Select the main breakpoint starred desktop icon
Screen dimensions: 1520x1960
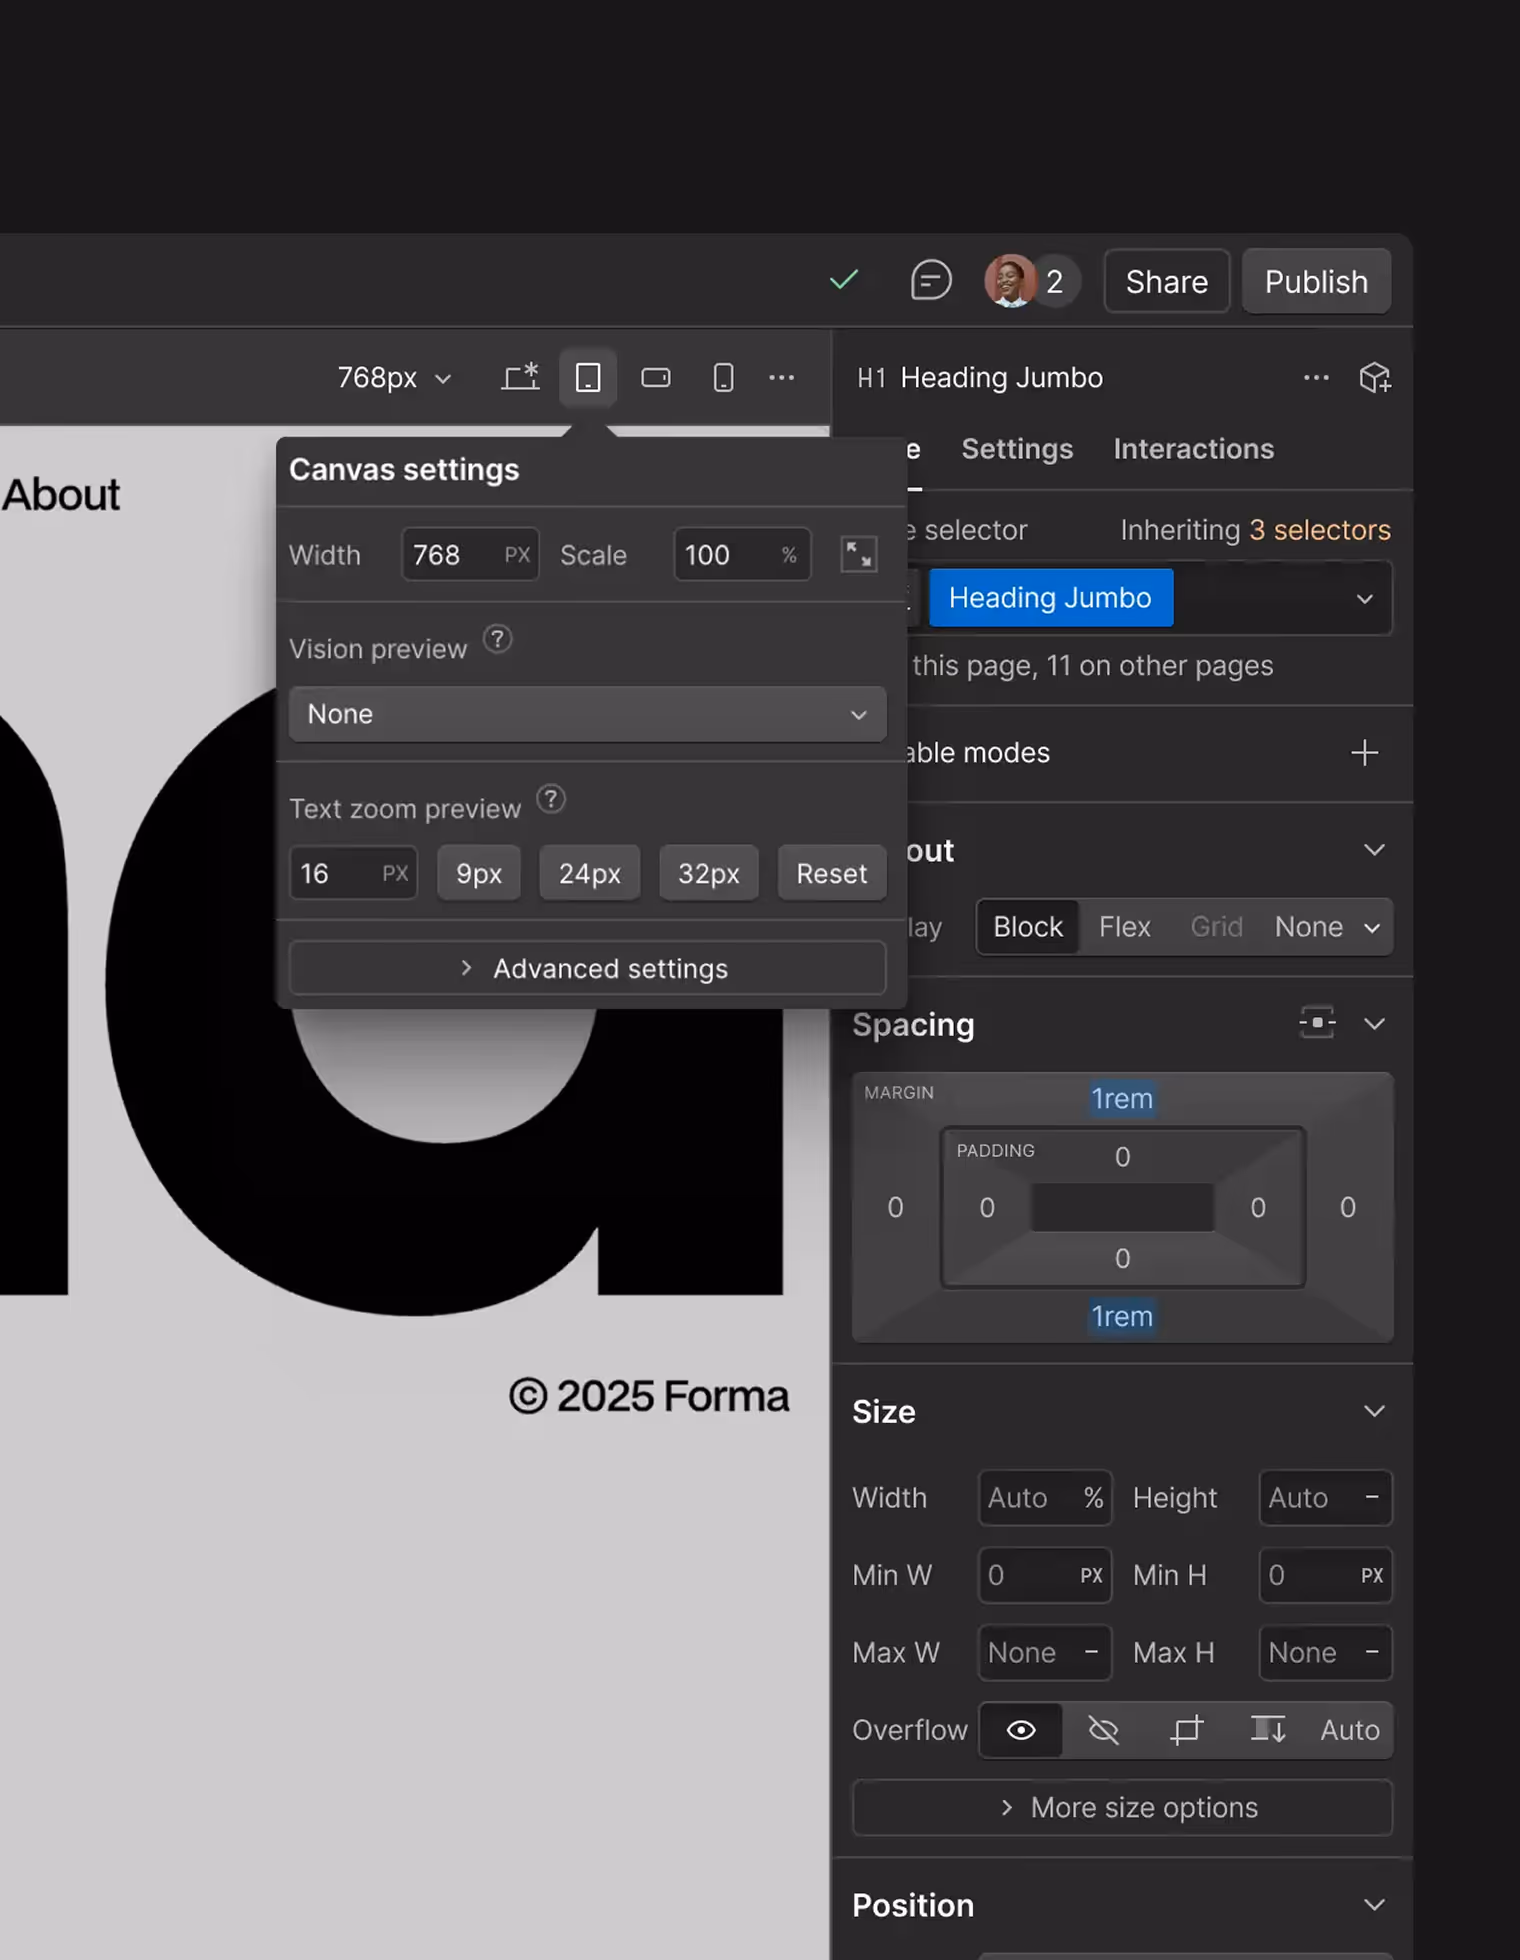(x=520, y=377)
